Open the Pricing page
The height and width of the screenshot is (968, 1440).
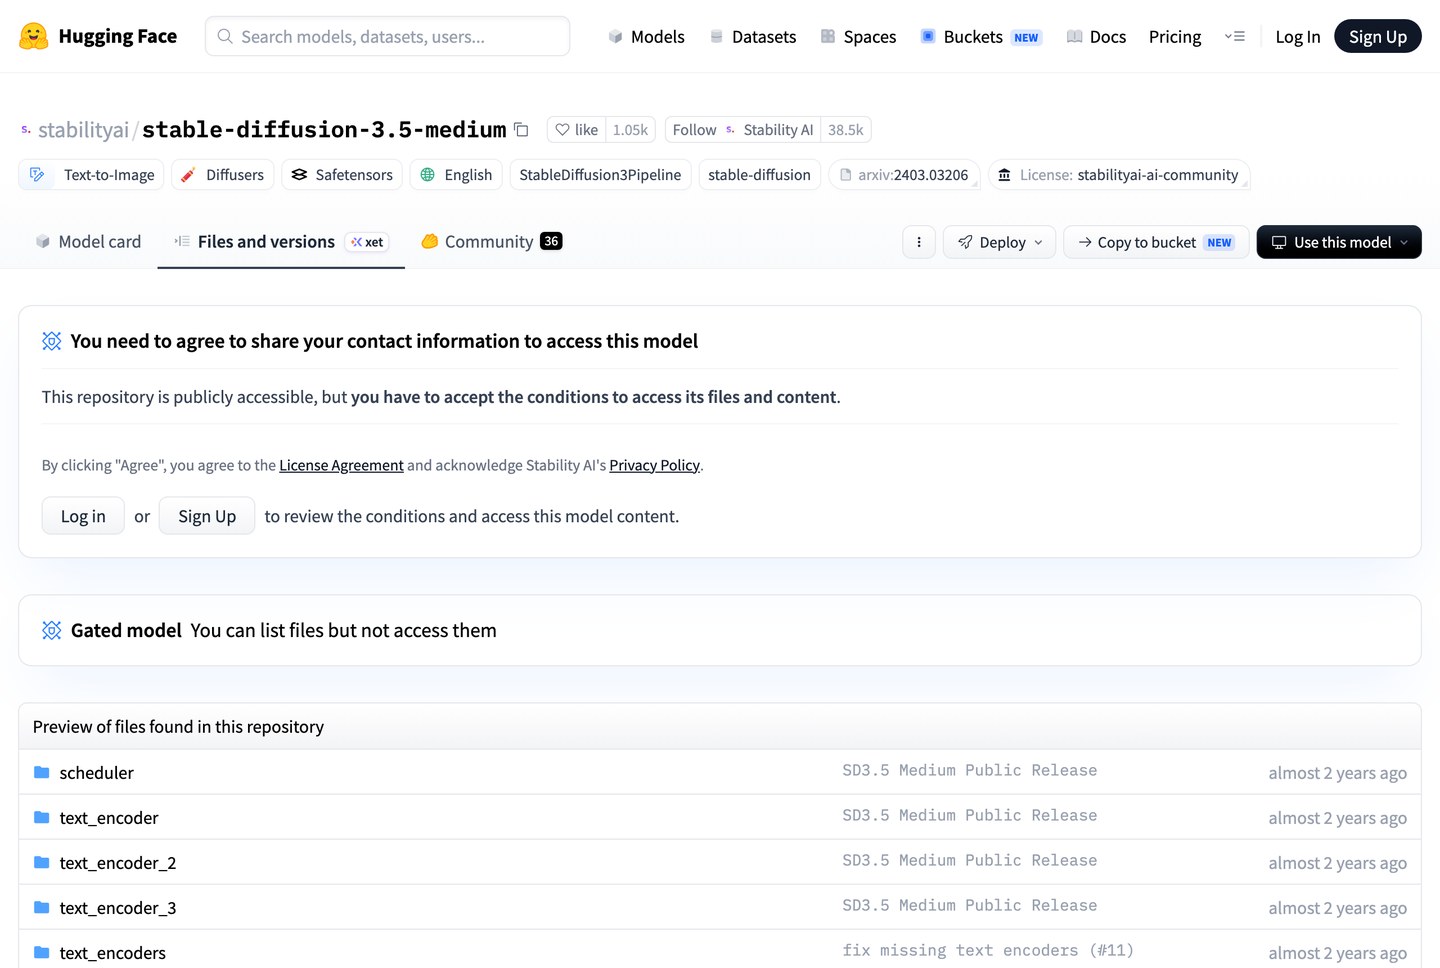click(x=1175, y=37)
